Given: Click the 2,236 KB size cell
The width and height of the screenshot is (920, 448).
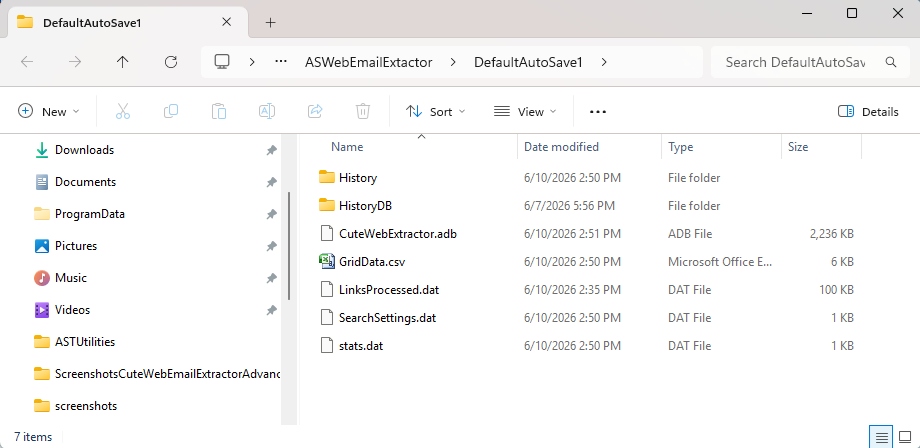Looking at the screenshot, I should (831, 233).
